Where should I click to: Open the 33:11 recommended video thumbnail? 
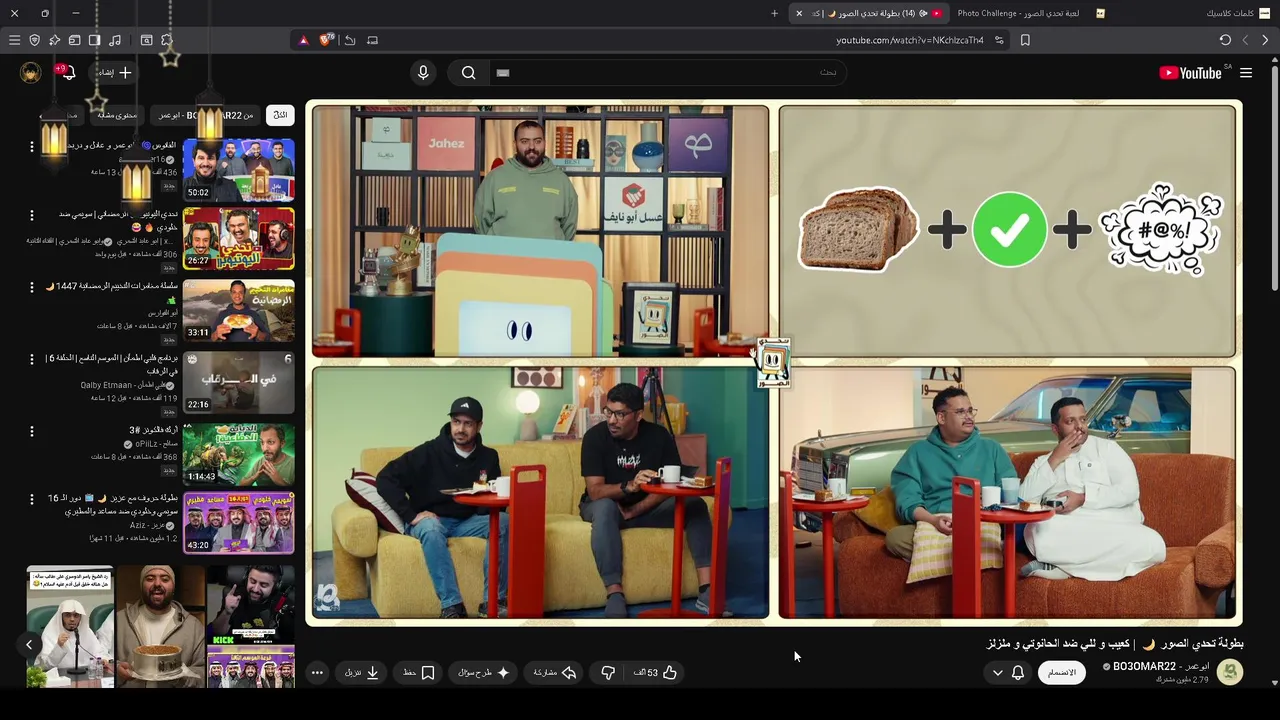point(239,311)
